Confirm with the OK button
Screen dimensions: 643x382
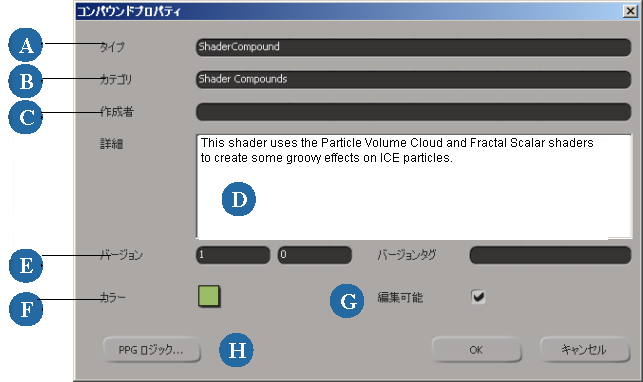[x=477, y=350]
